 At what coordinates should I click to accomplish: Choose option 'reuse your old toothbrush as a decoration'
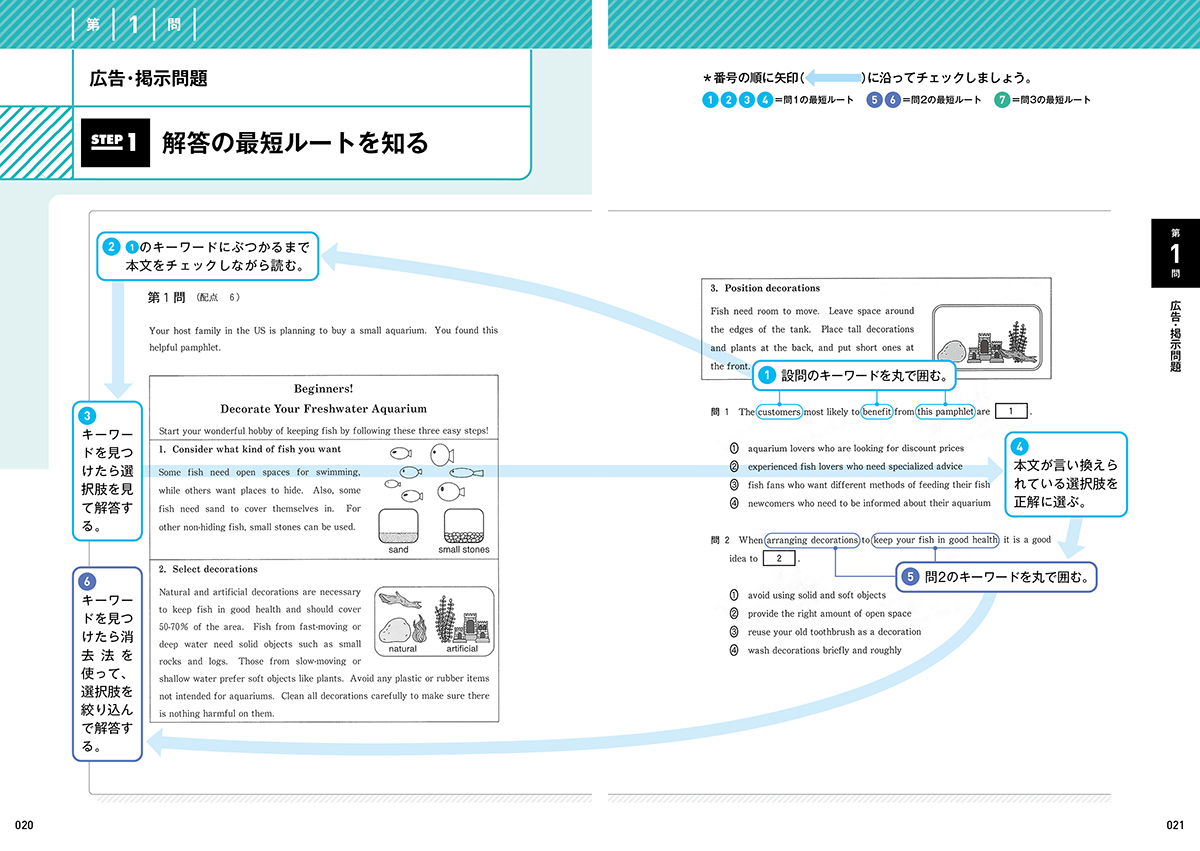point(825,632)
